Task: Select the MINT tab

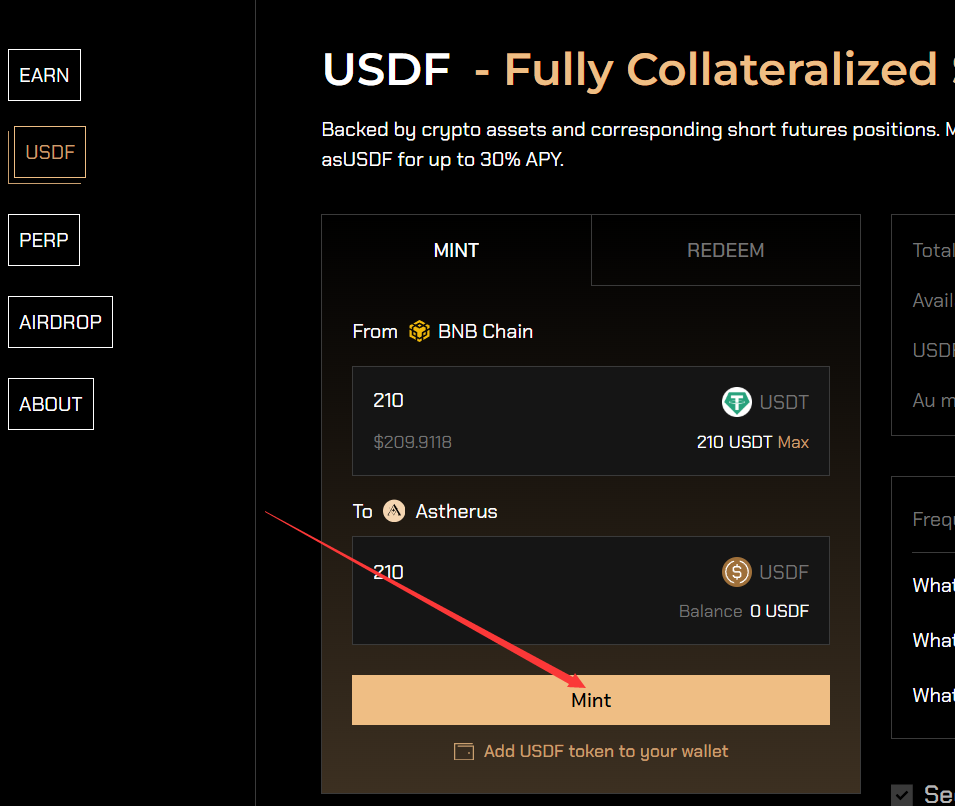Action: click(x=456, y=250)
